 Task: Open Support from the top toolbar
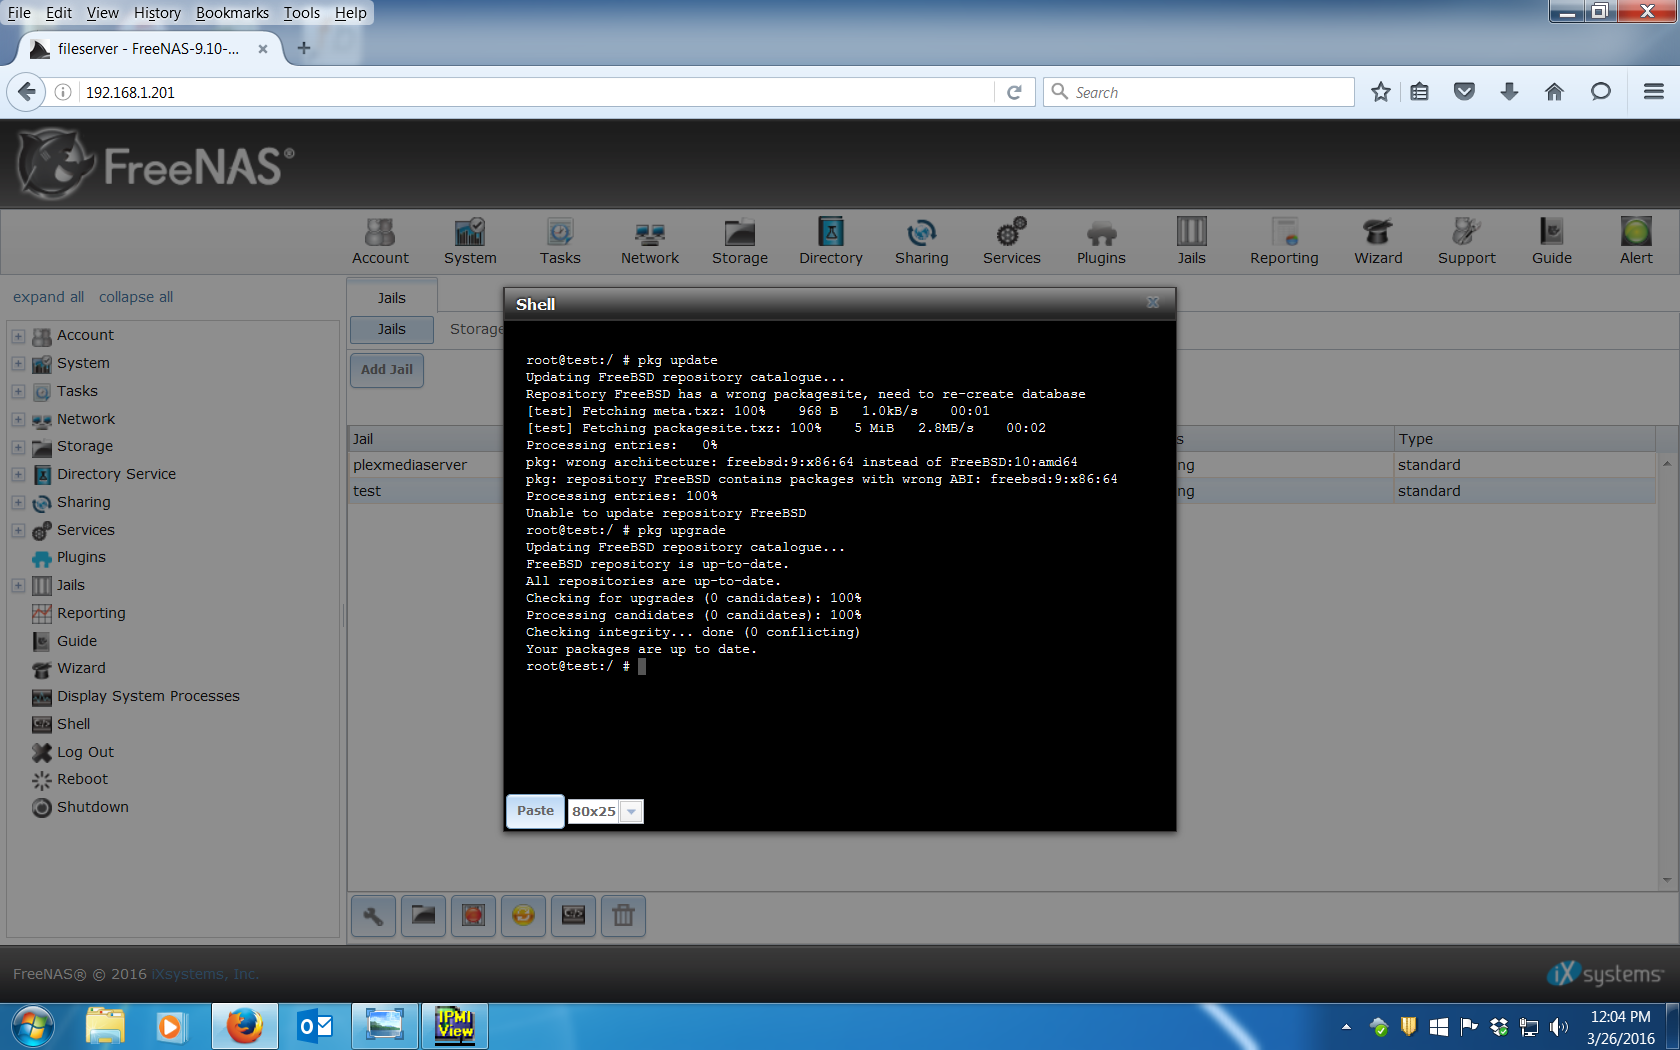[x=1467, y=242]
